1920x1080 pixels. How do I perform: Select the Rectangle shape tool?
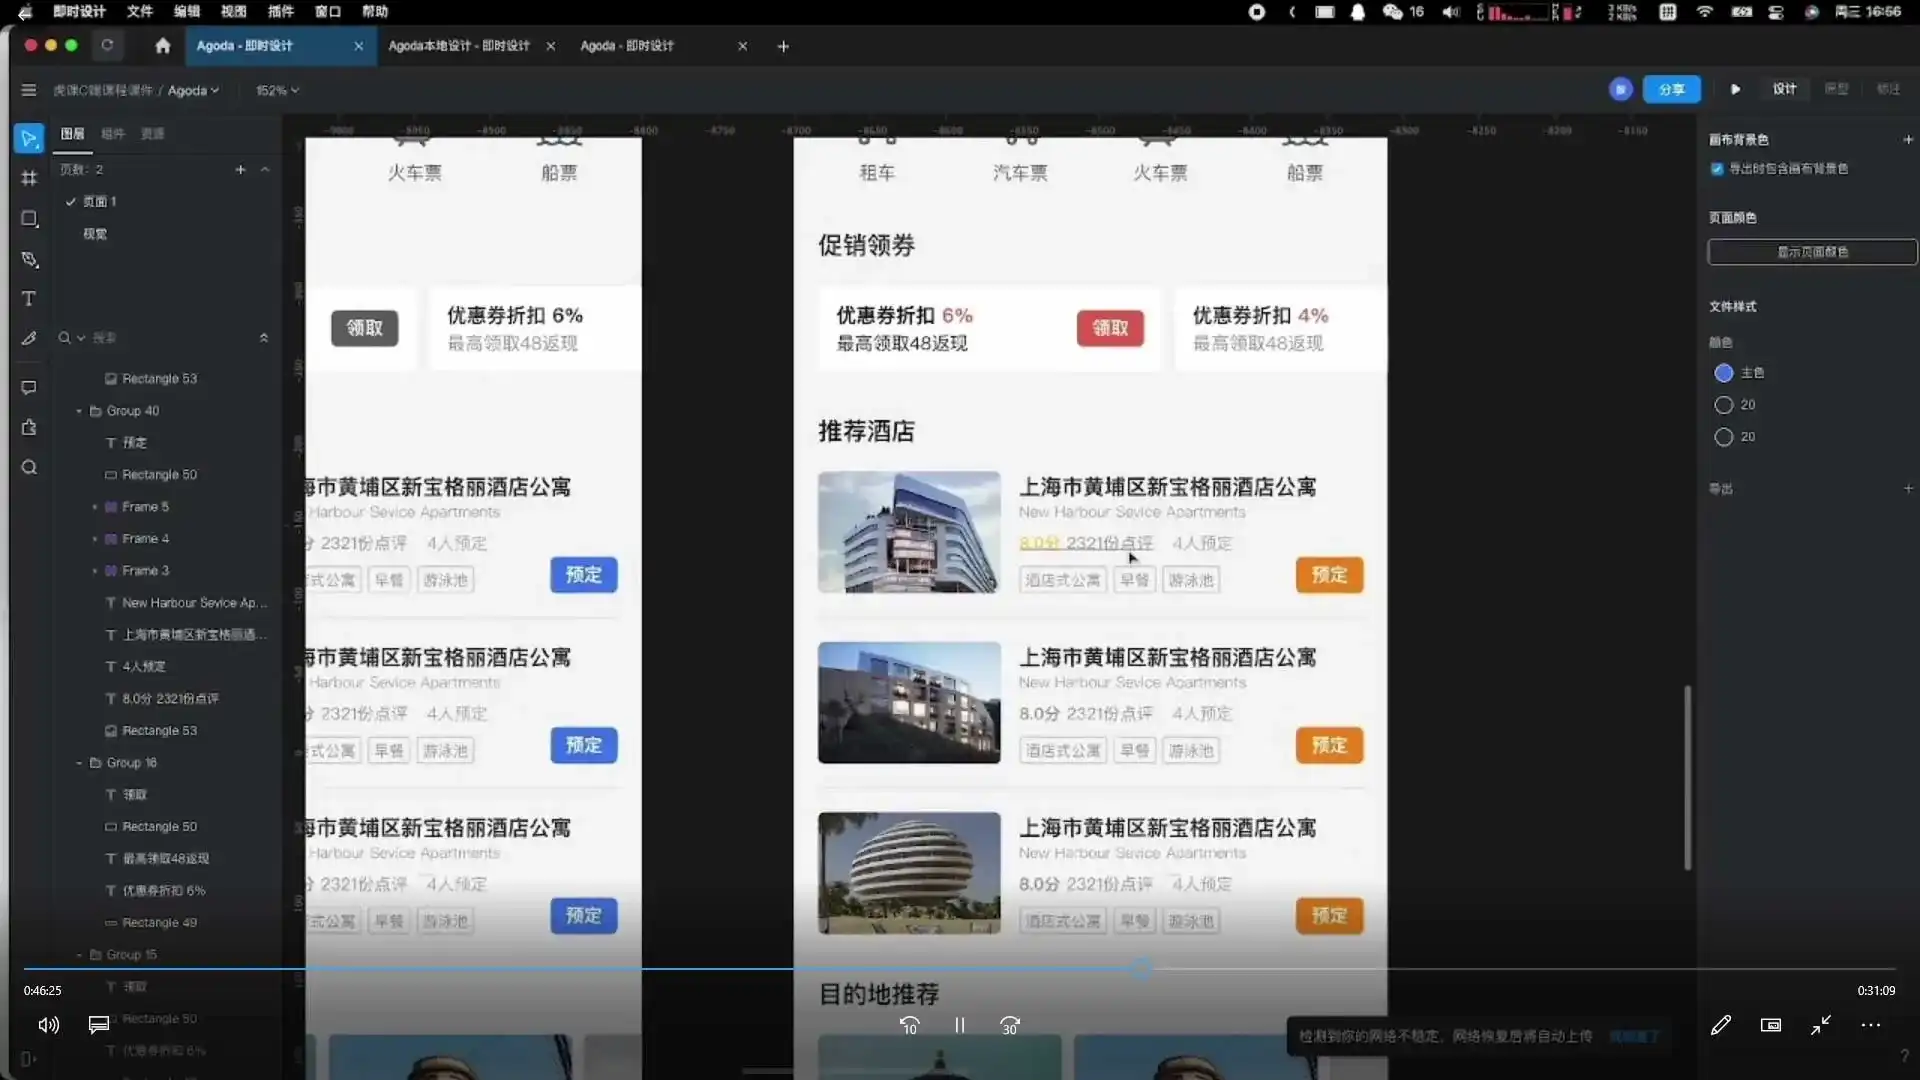click(29, 219)
